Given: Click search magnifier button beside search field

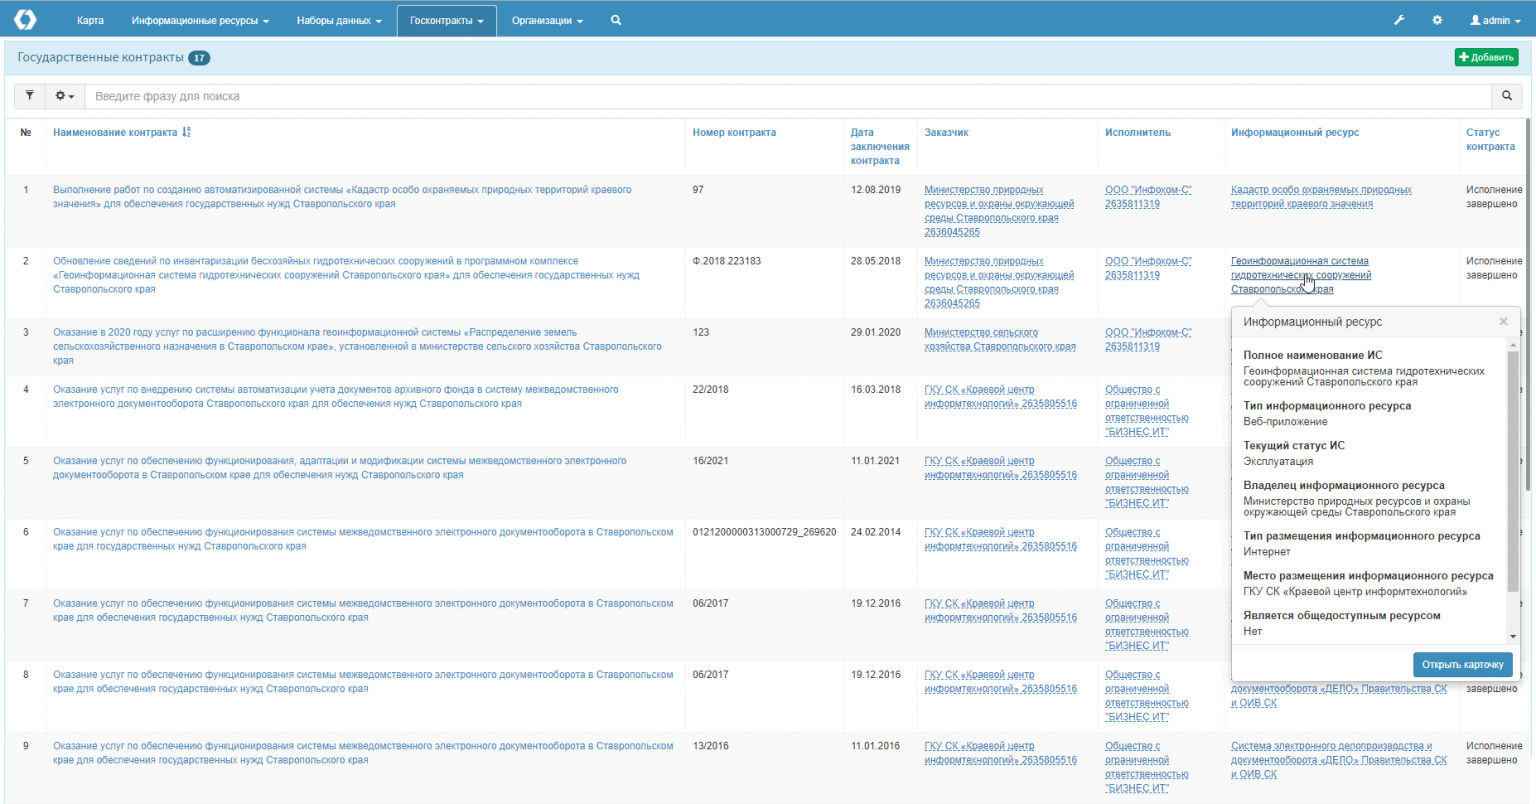Looking at the screenshot, I should (x=1507, y=96).
